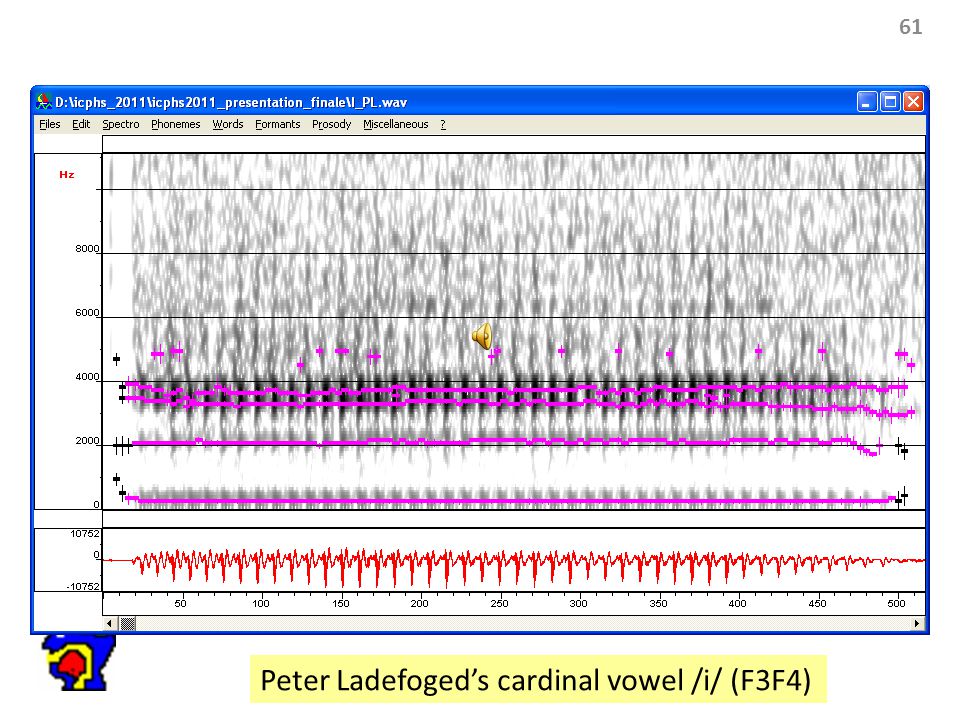Click the horizontal scrollbar thumb

[x=128, y=623]
